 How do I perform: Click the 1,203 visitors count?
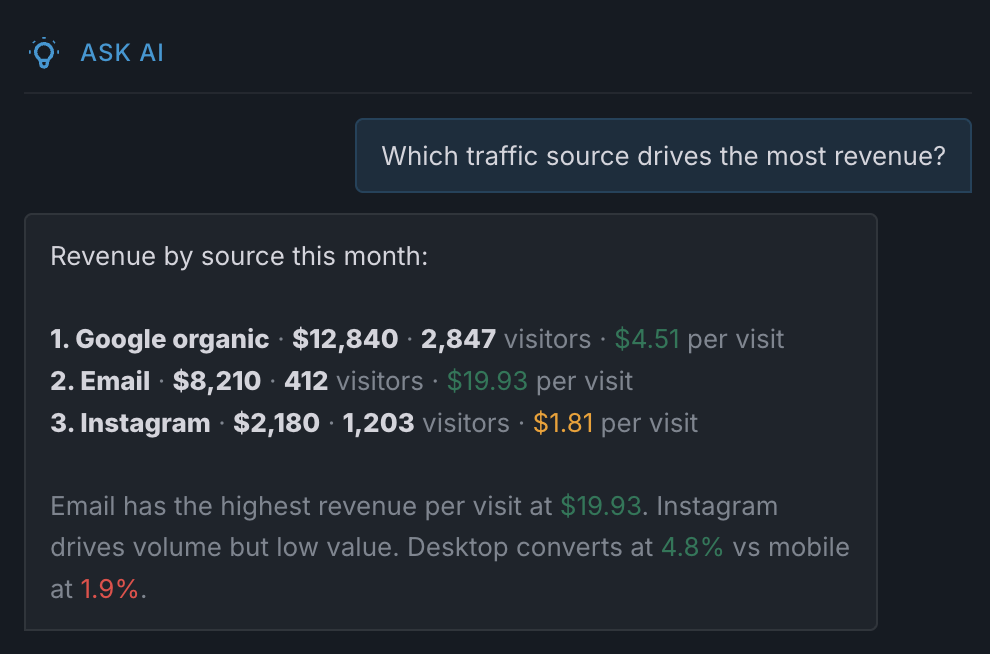point(378,423)
